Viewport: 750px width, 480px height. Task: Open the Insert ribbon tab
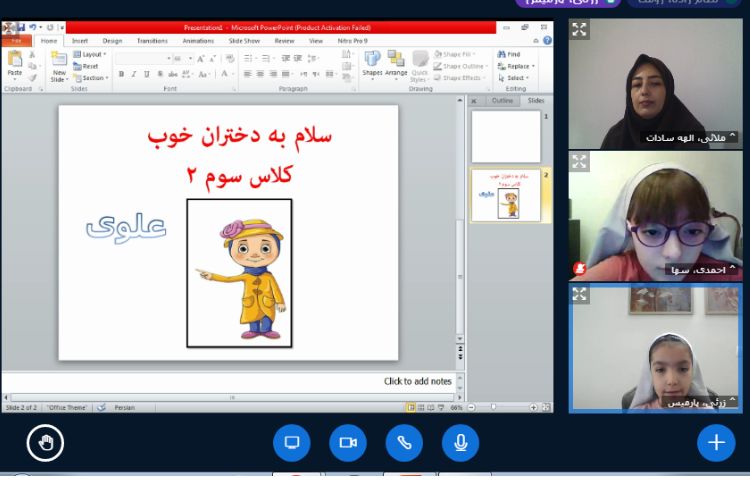click(x=80, y=41)
